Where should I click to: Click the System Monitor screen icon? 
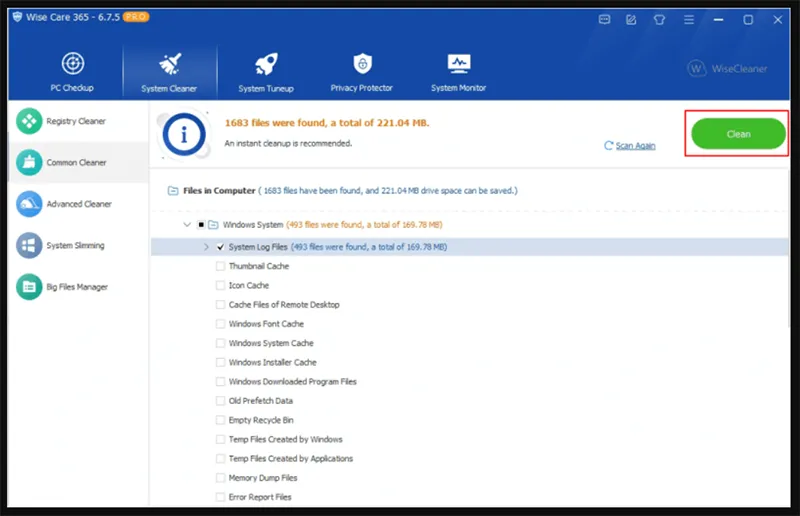(459, 64)
